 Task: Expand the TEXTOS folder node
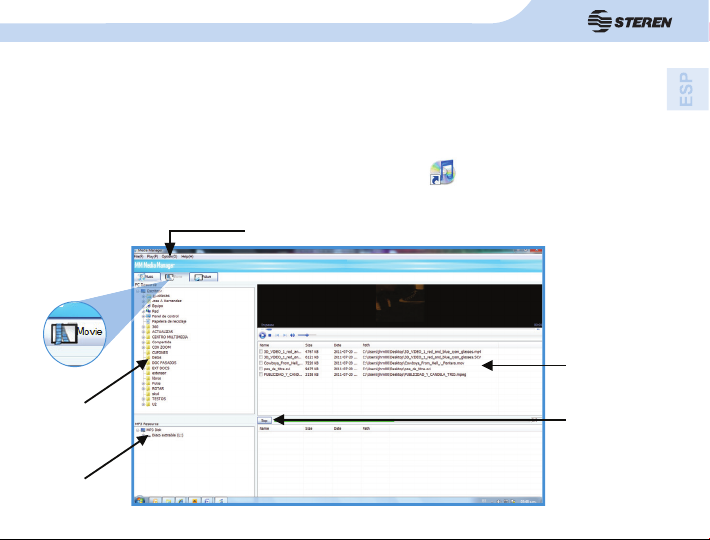(x=144, y=399)
